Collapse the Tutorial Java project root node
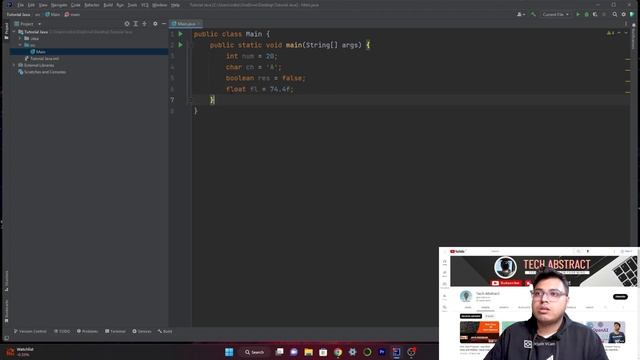 (x=14, y=32)
